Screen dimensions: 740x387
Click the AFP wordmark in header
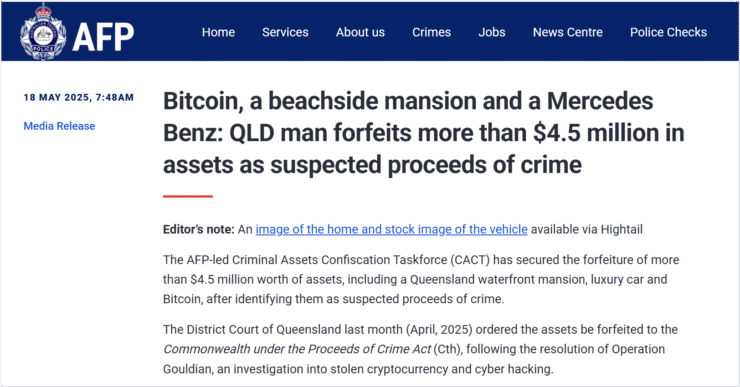point(103,37)
